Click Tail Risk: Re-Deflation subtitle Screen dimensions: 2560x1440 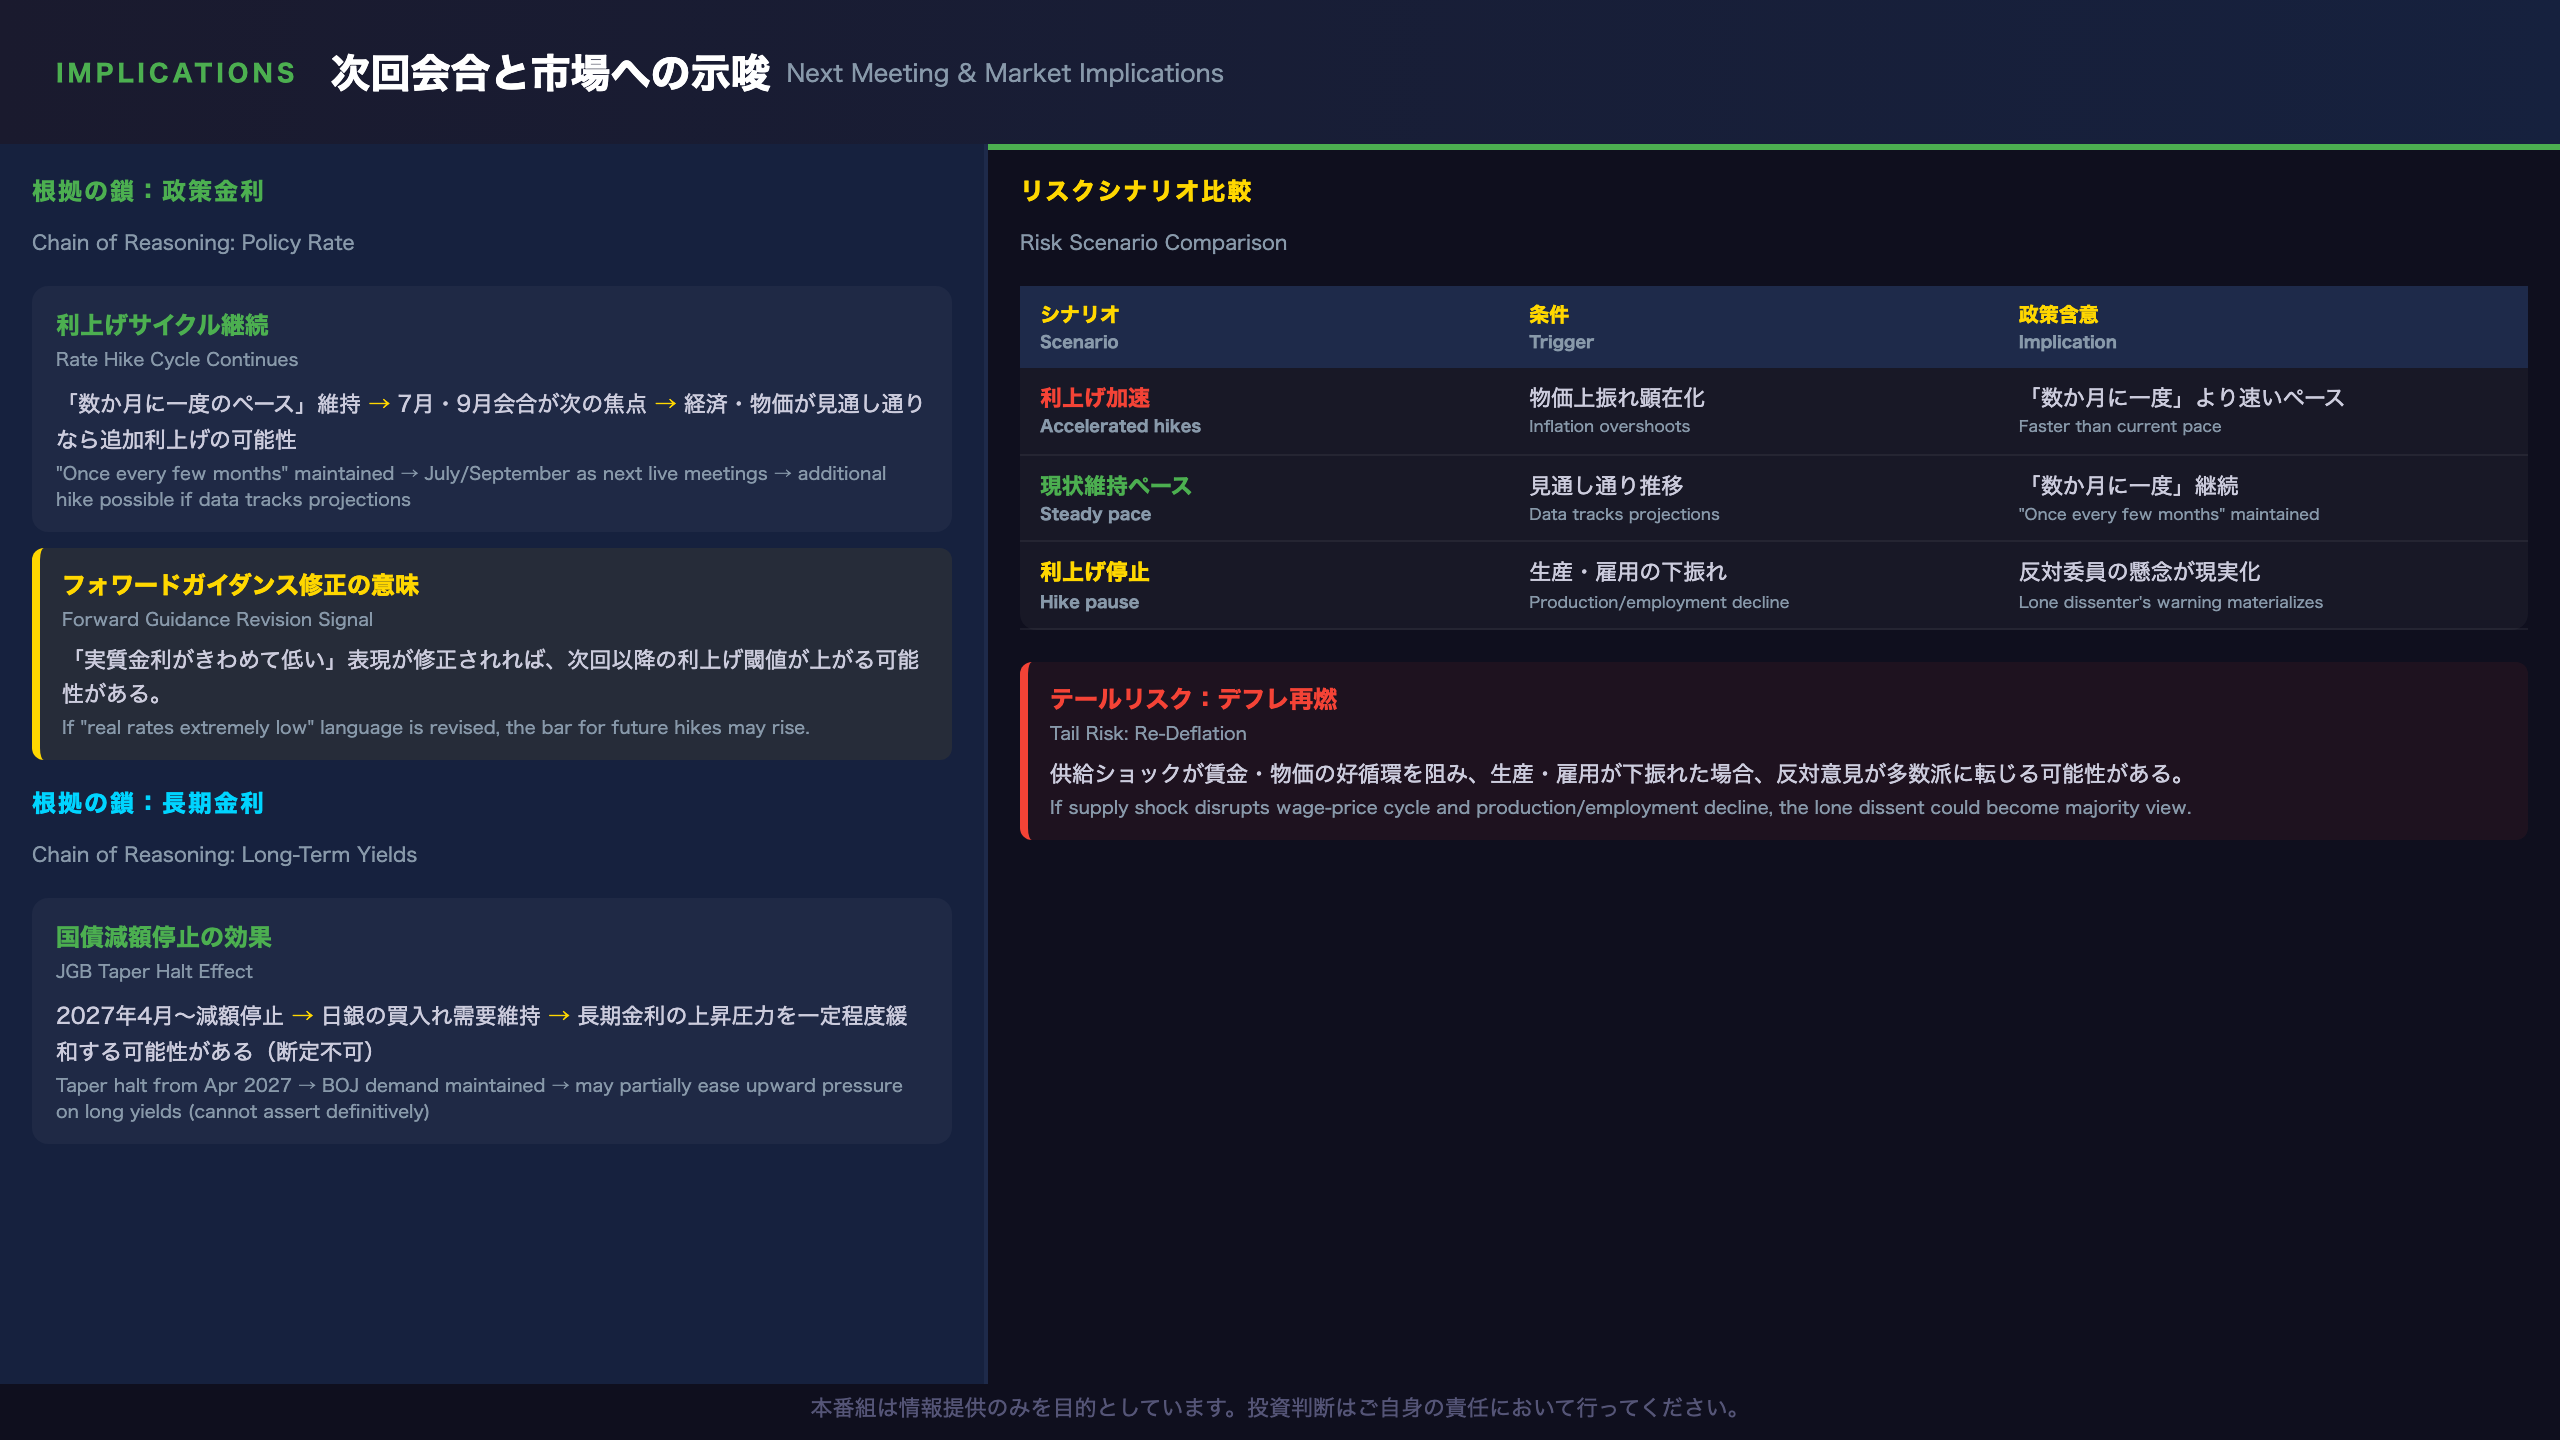click(1148, 733)
